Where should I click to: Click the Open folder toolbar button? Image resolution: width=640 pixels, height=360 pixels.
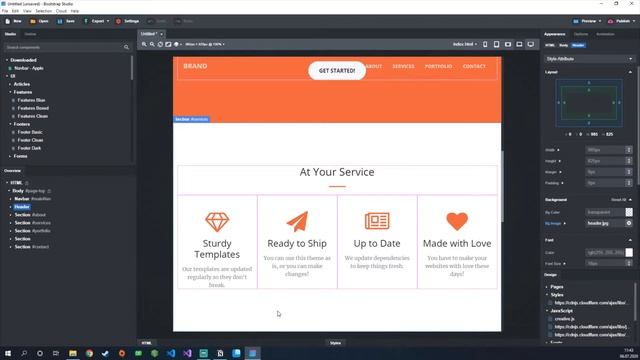coord(39,21)
